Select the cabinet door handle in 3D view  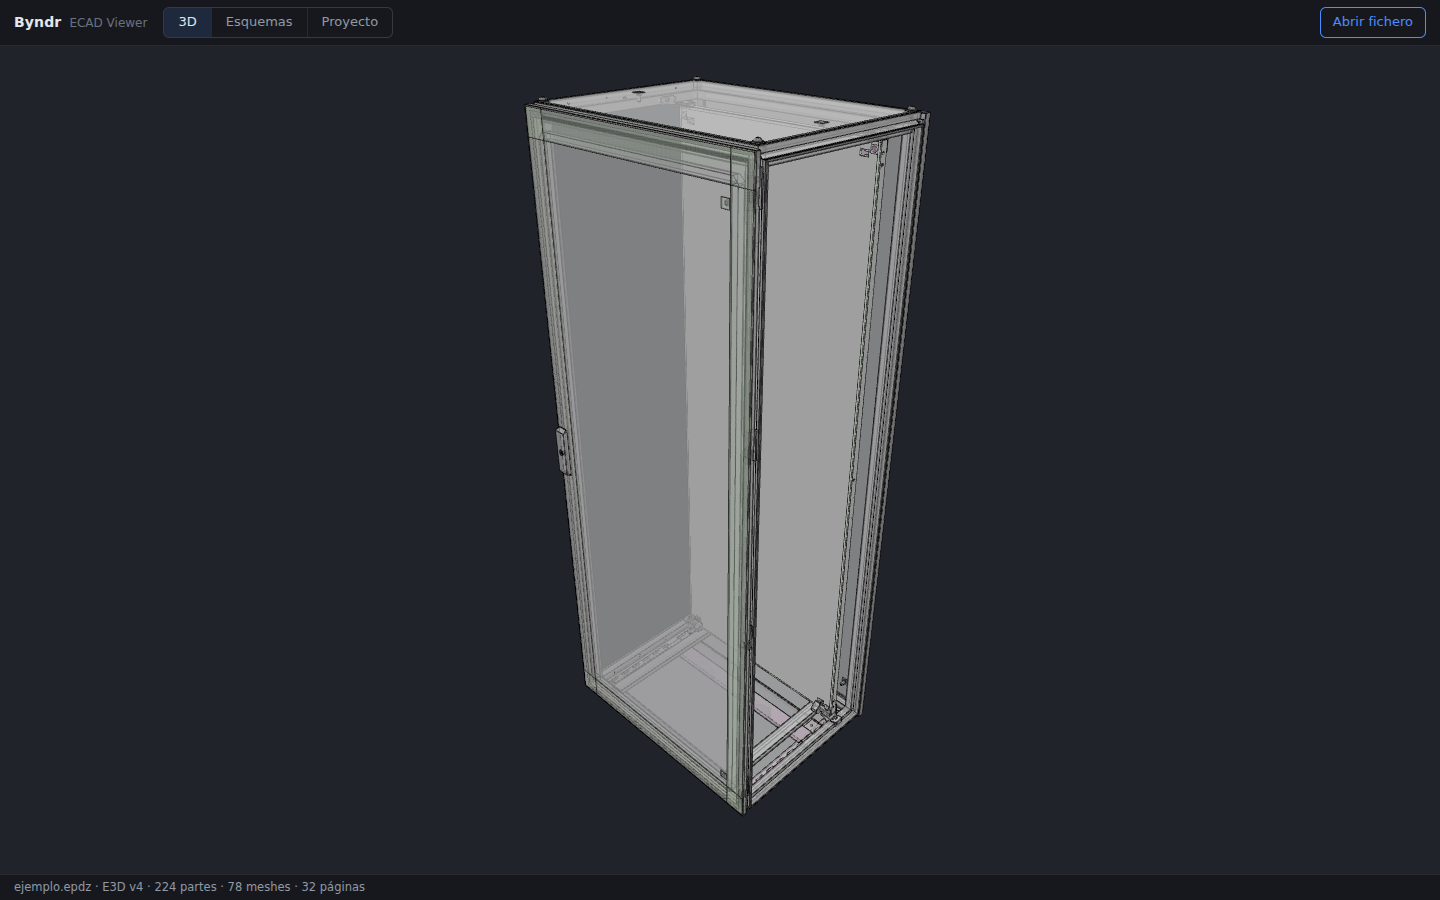(x=562, y=451)
